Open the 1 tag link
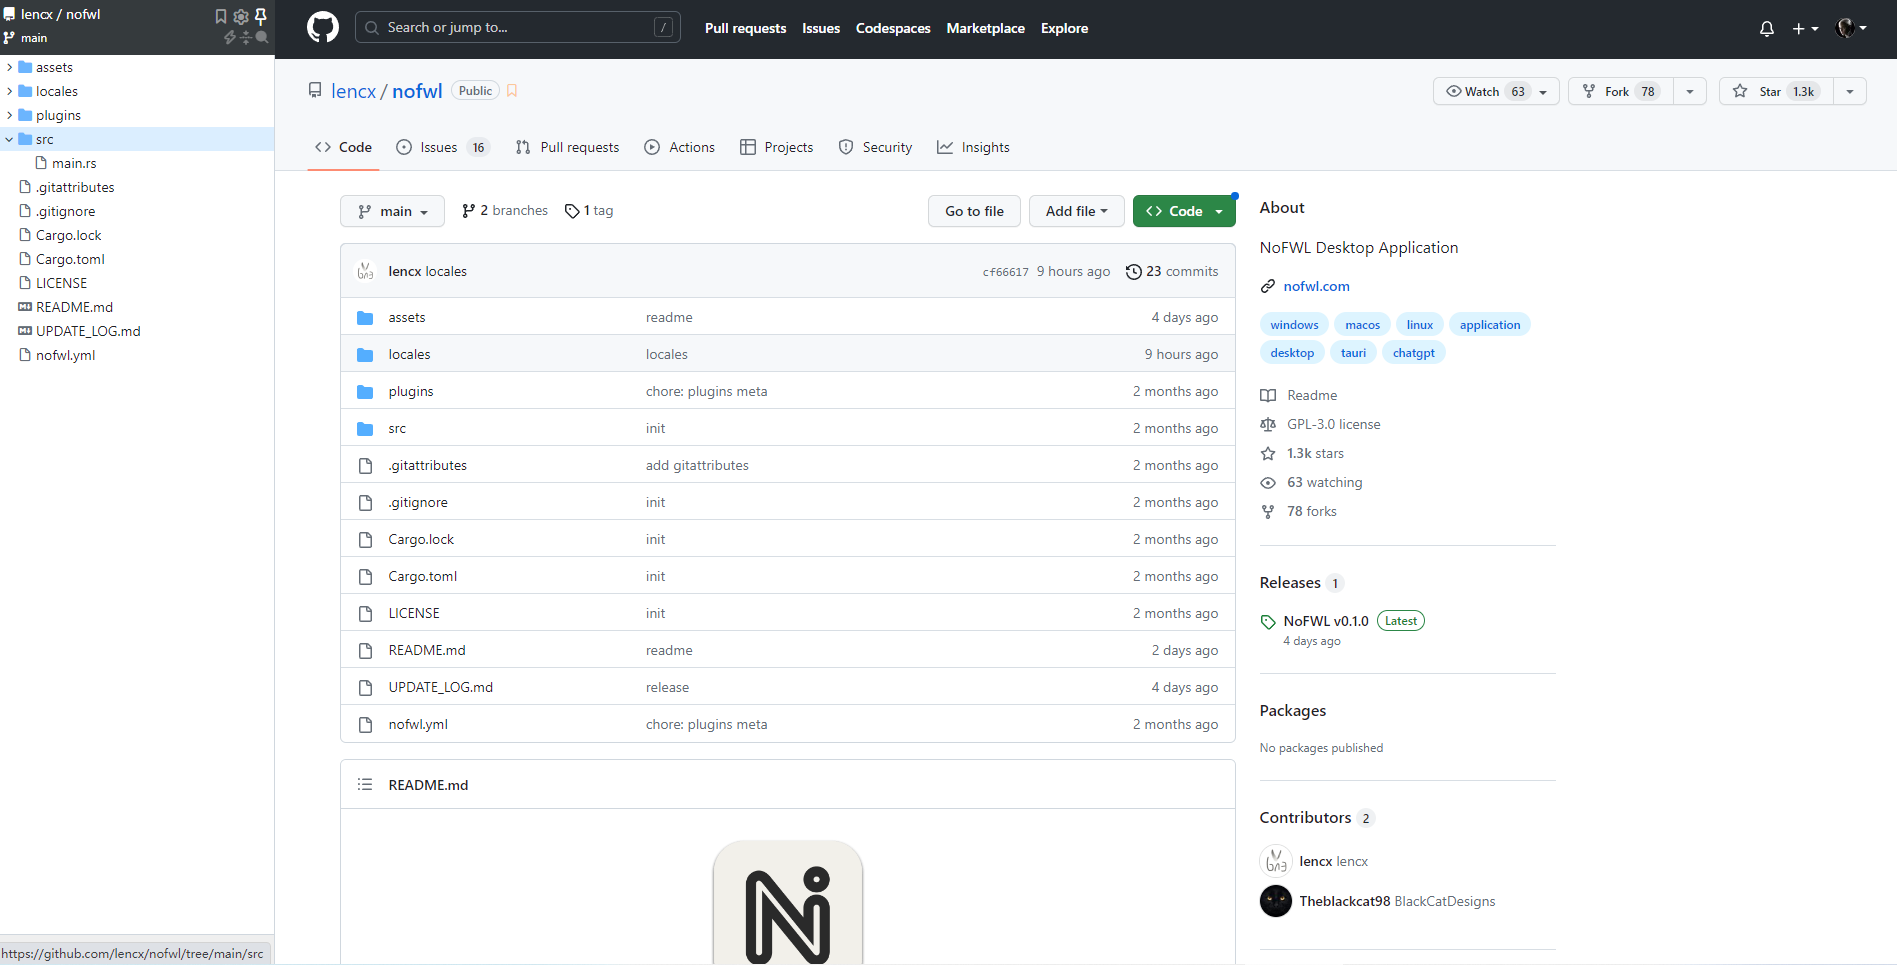1897x965 pixels. 589,211
